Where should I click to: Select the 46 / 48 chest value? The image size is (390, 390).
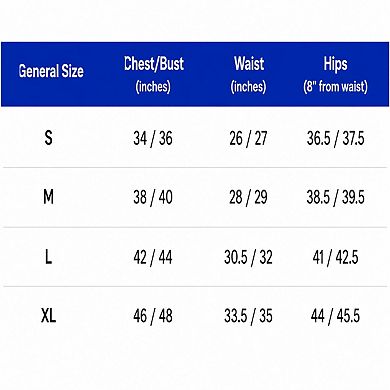click(x=153, y=316)
